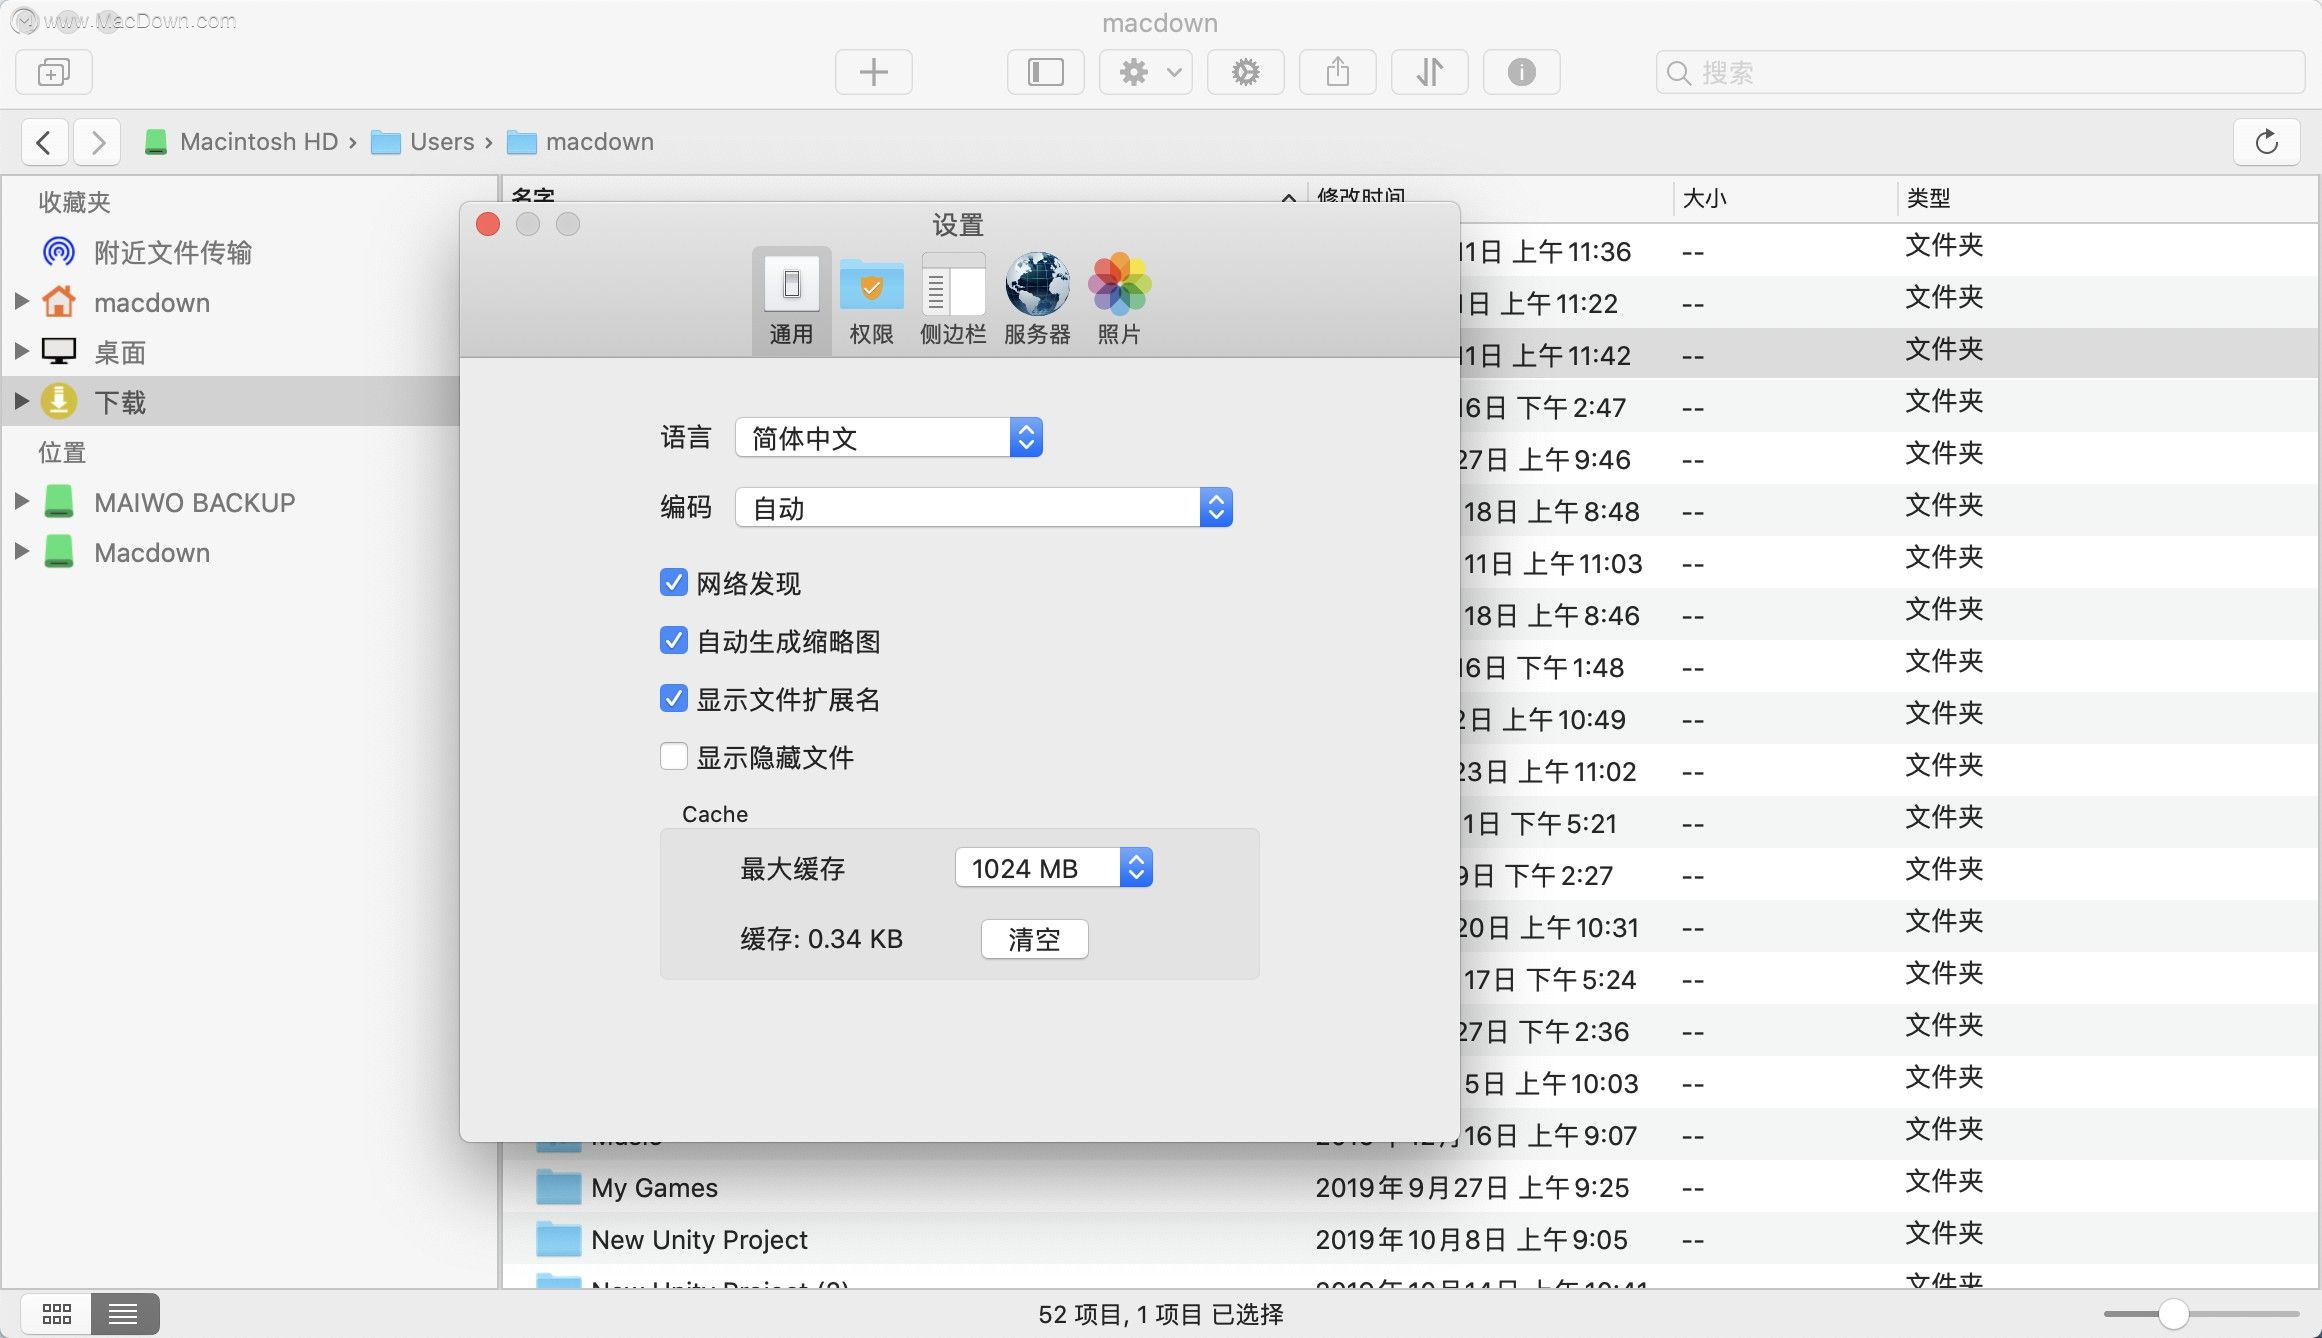This screenshot has height=1338, width=2322.
Task: Click the sort arrows icon in toolbar
Action: pos(1429,72)
